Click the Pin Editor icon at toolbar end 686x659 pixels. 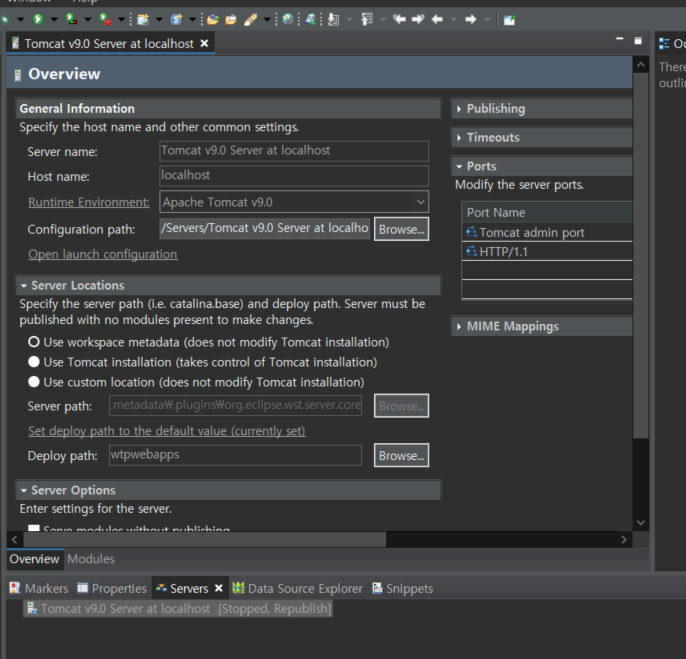point(509,20)
